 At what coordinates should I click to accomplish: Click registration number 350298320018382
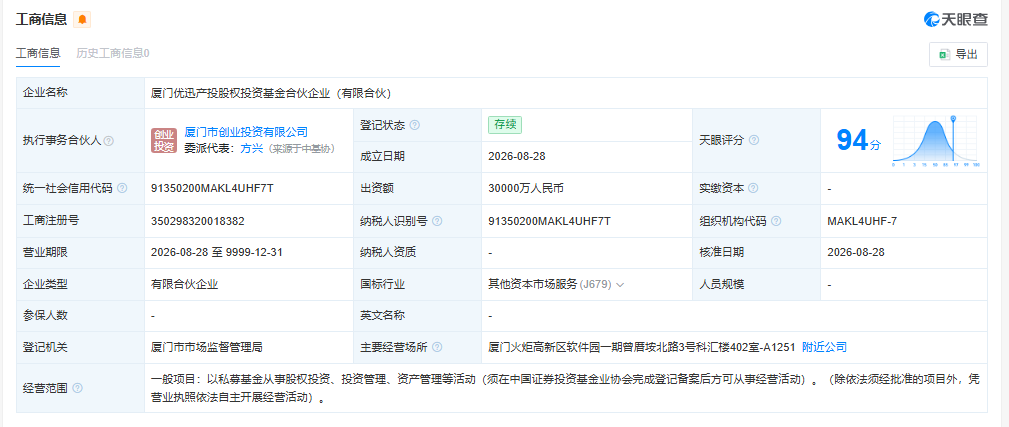click(x=198, y=221)
